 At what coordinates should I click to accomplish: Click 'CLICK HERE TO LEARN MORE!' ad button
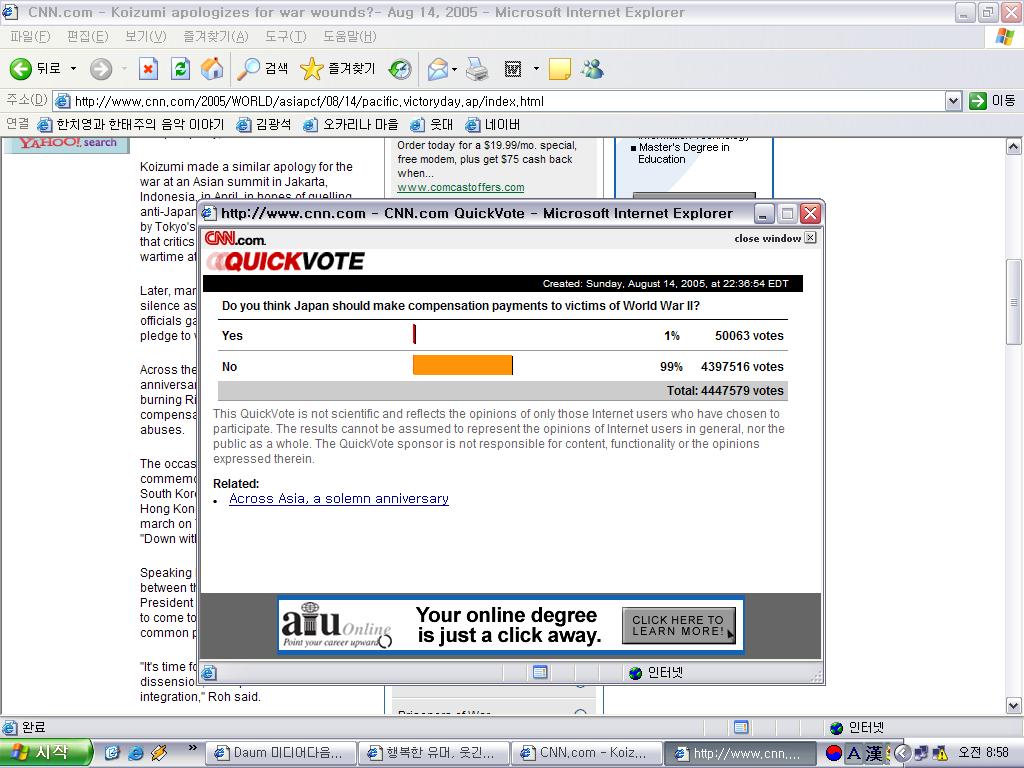point(679,625)
